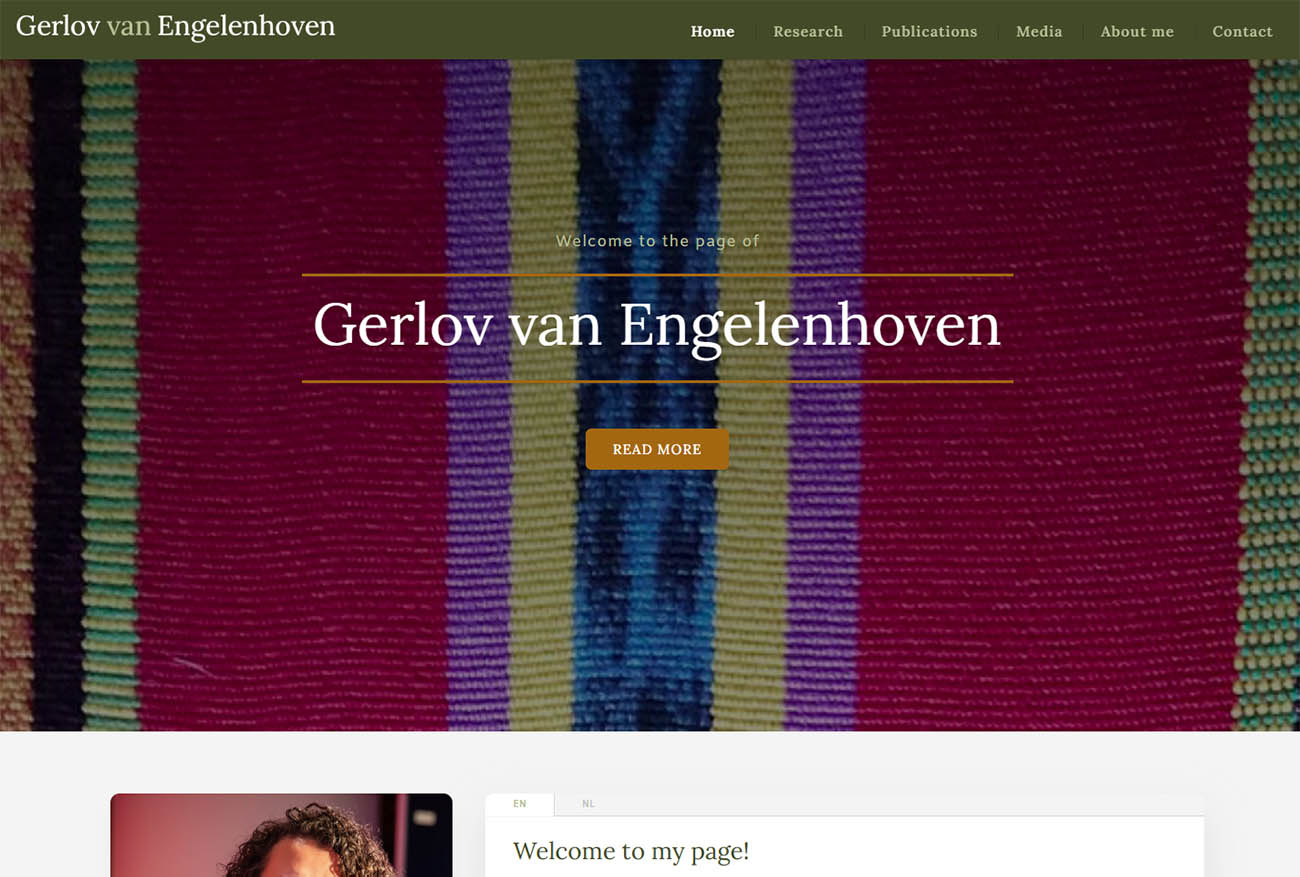Screen dimensions: 1300x877
Task: Click the 'Welcome to my page!' heading
Action: pos(631,851)
